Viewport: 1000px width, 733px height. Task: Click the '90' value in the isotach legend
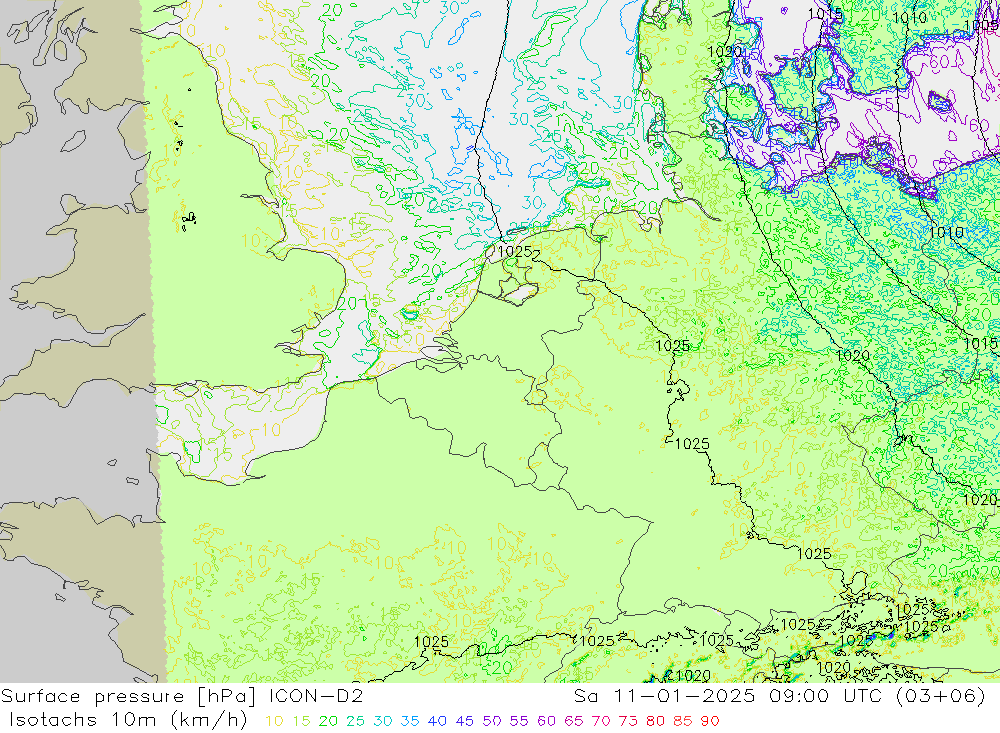coord(710,721)
